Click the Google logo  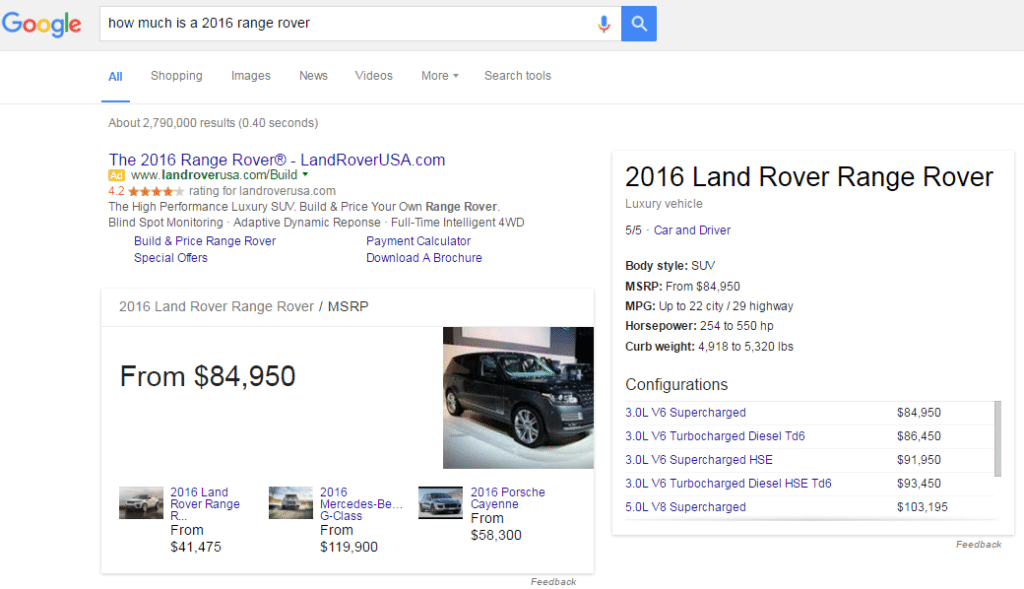coord(42,24)
